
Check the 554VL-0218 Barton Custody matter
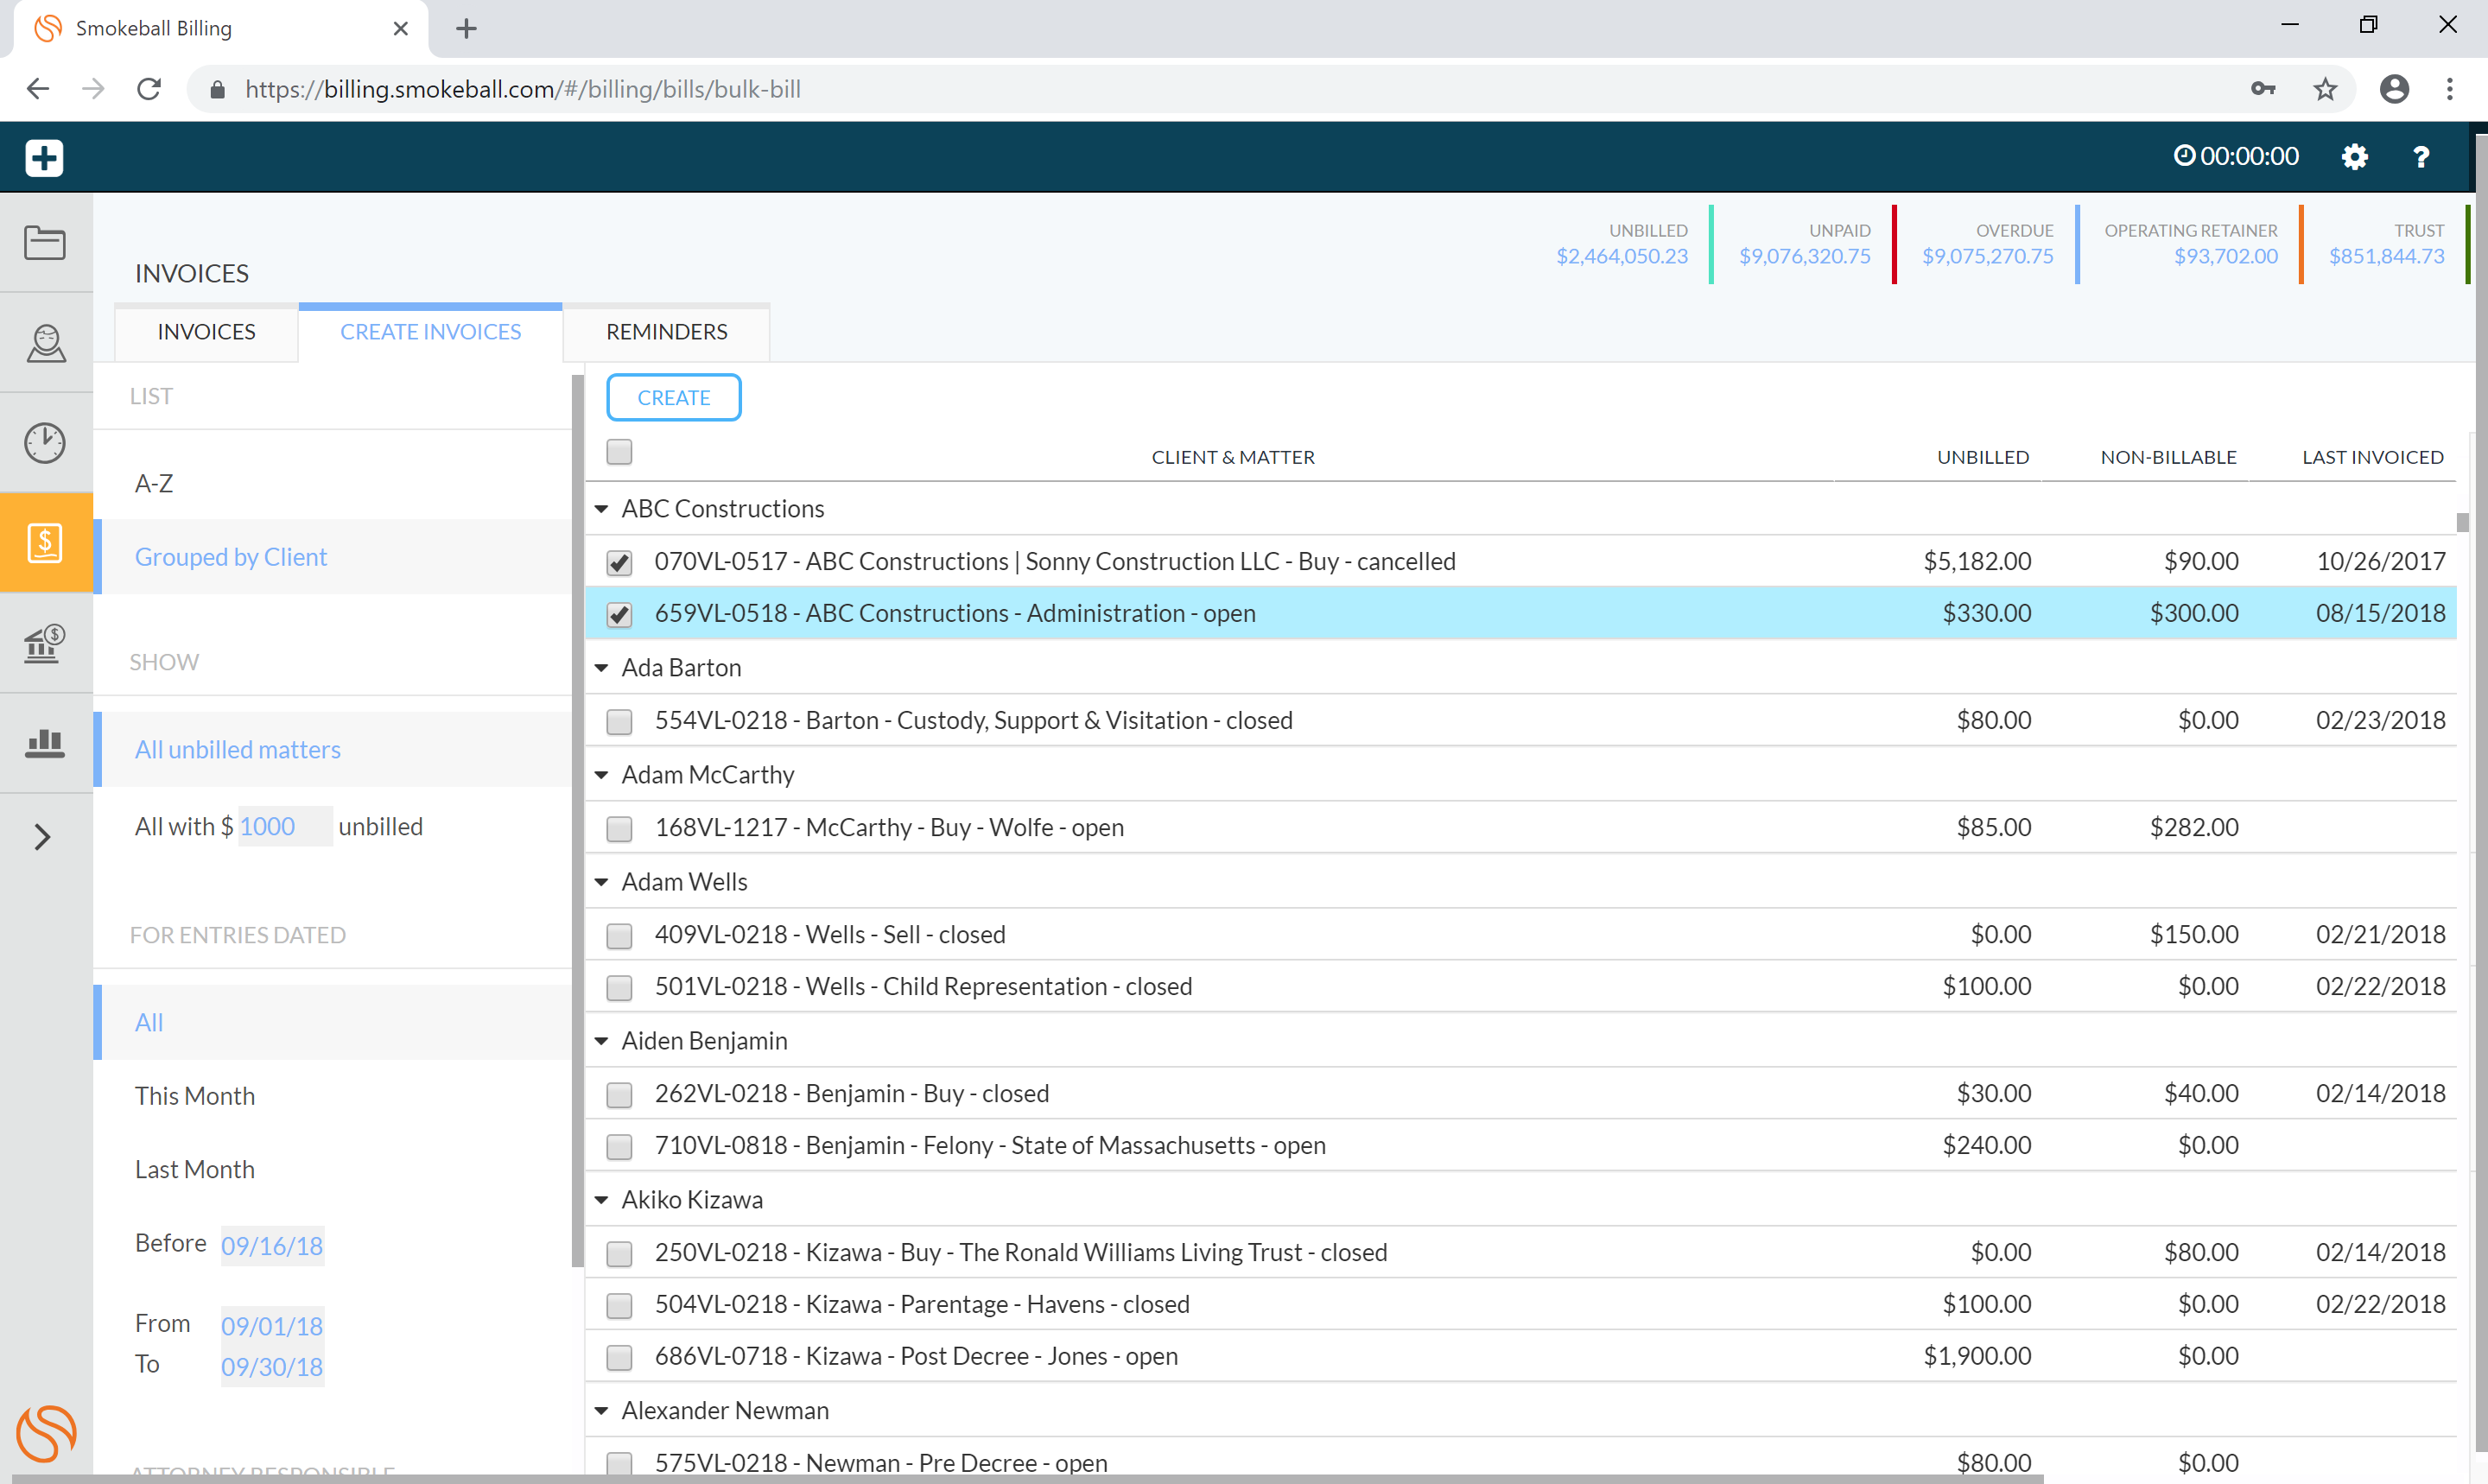619,722
